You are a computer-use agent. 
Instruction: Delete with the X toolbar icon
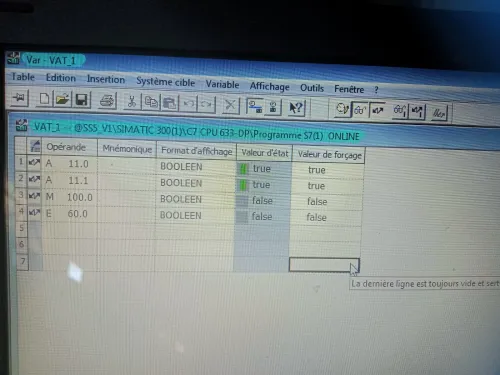[x=230, y=105]
